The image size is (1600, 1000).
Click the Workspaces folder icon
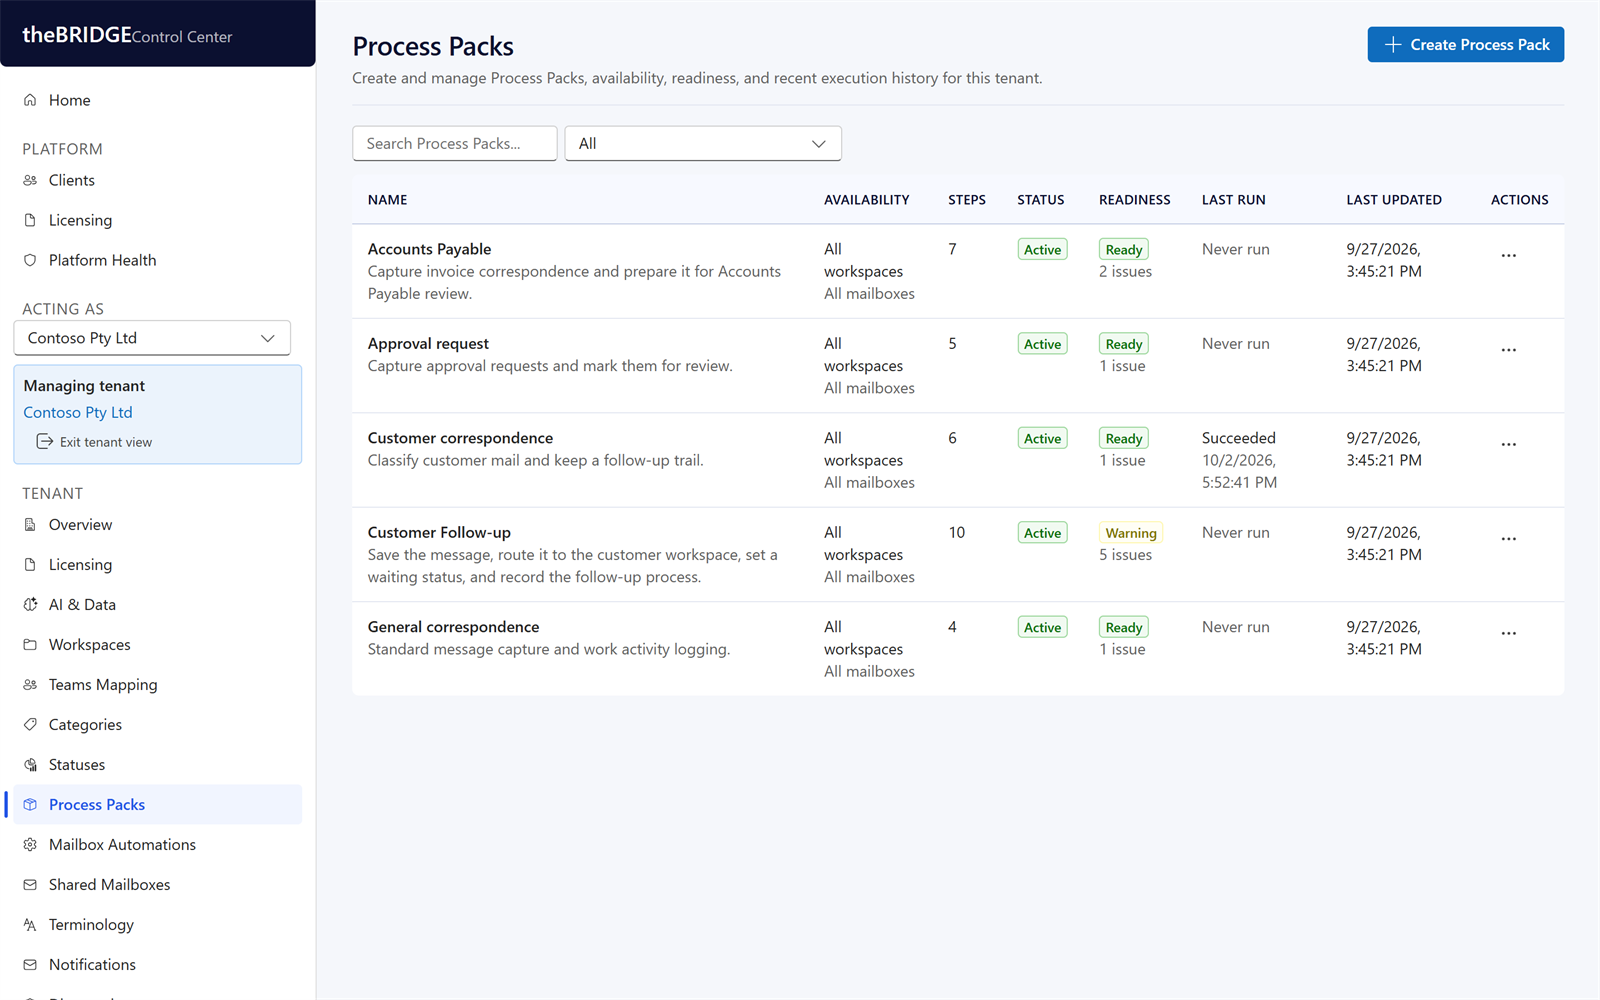[30, 644]
